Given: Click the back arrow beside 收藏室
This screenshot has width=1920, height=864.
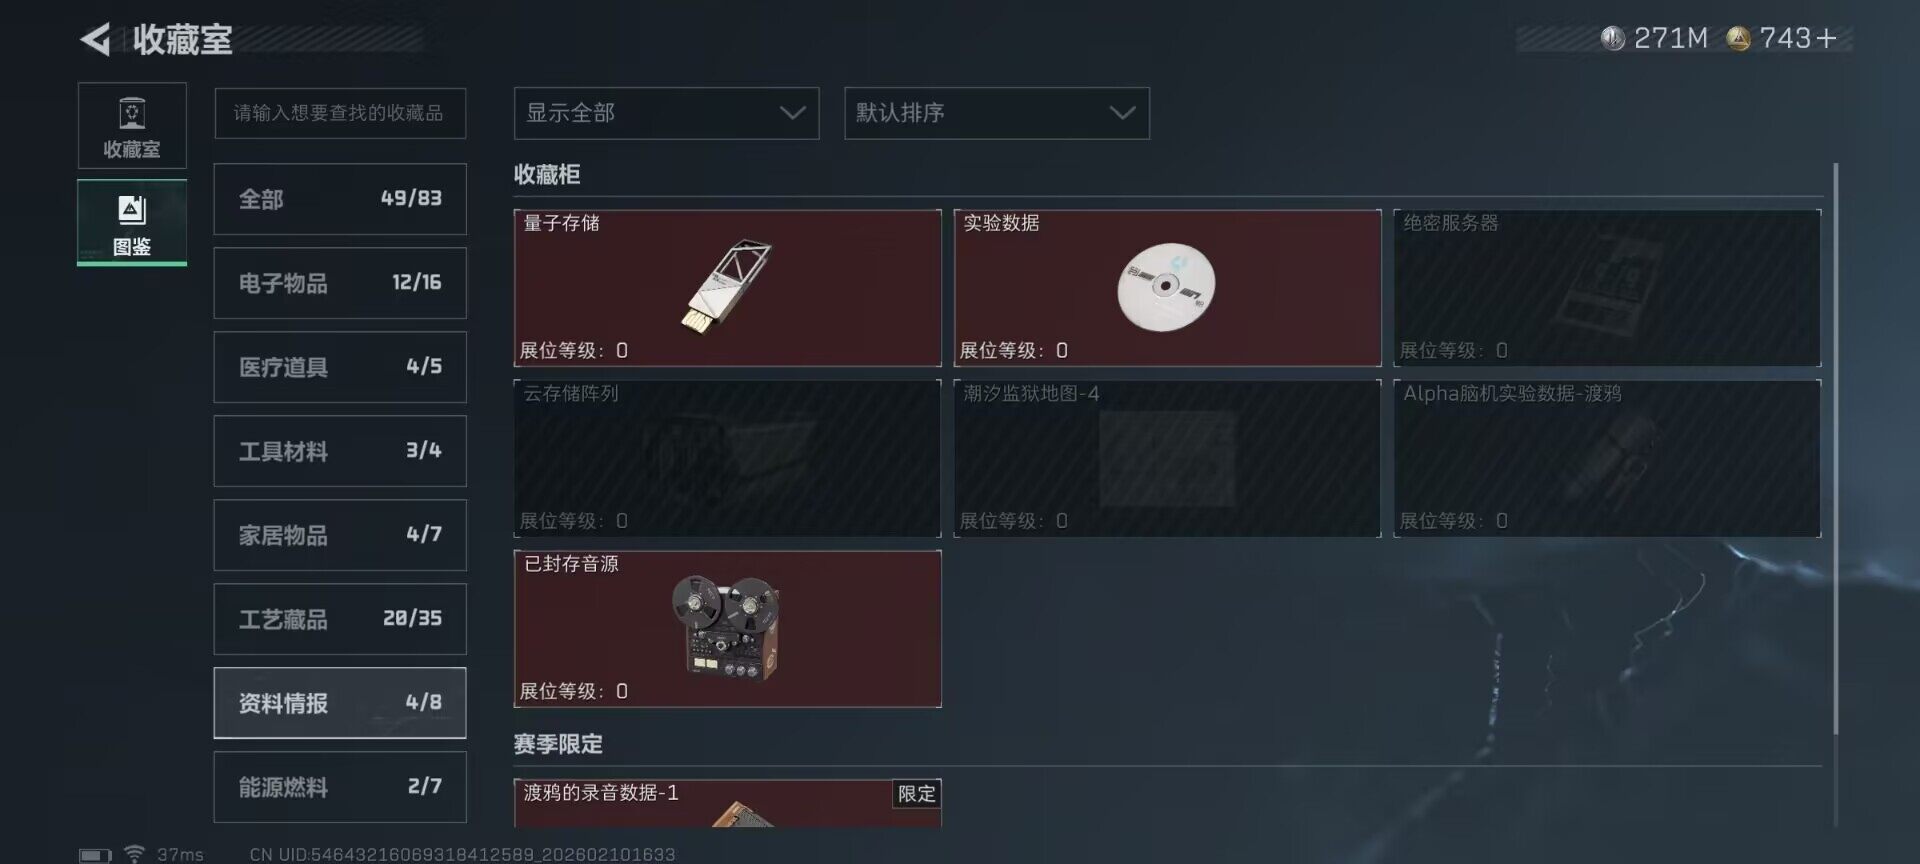Looking at the screenshot, I should [x=95, y=40].
